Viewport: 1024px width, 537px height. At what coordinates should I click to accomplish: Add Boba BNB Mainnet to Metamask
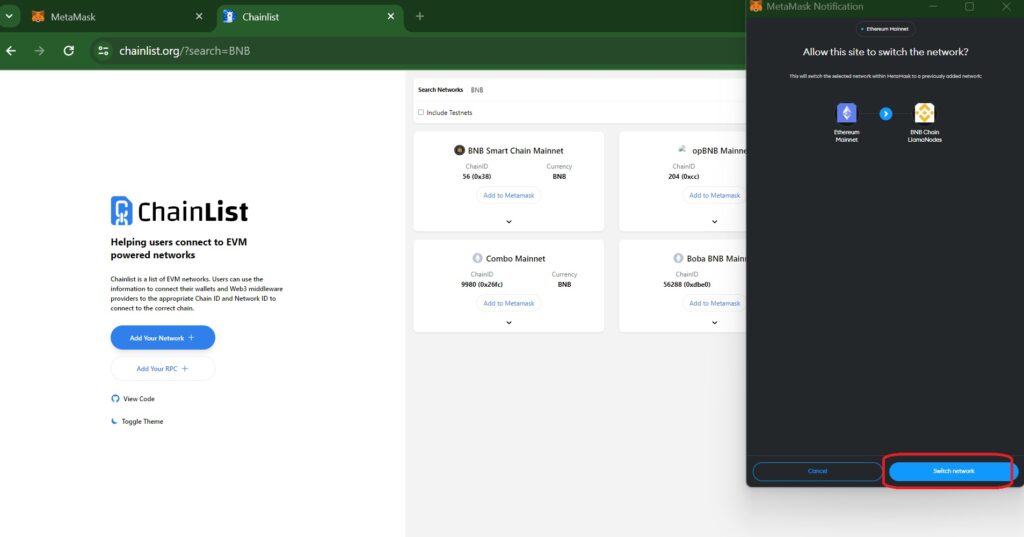714,303
